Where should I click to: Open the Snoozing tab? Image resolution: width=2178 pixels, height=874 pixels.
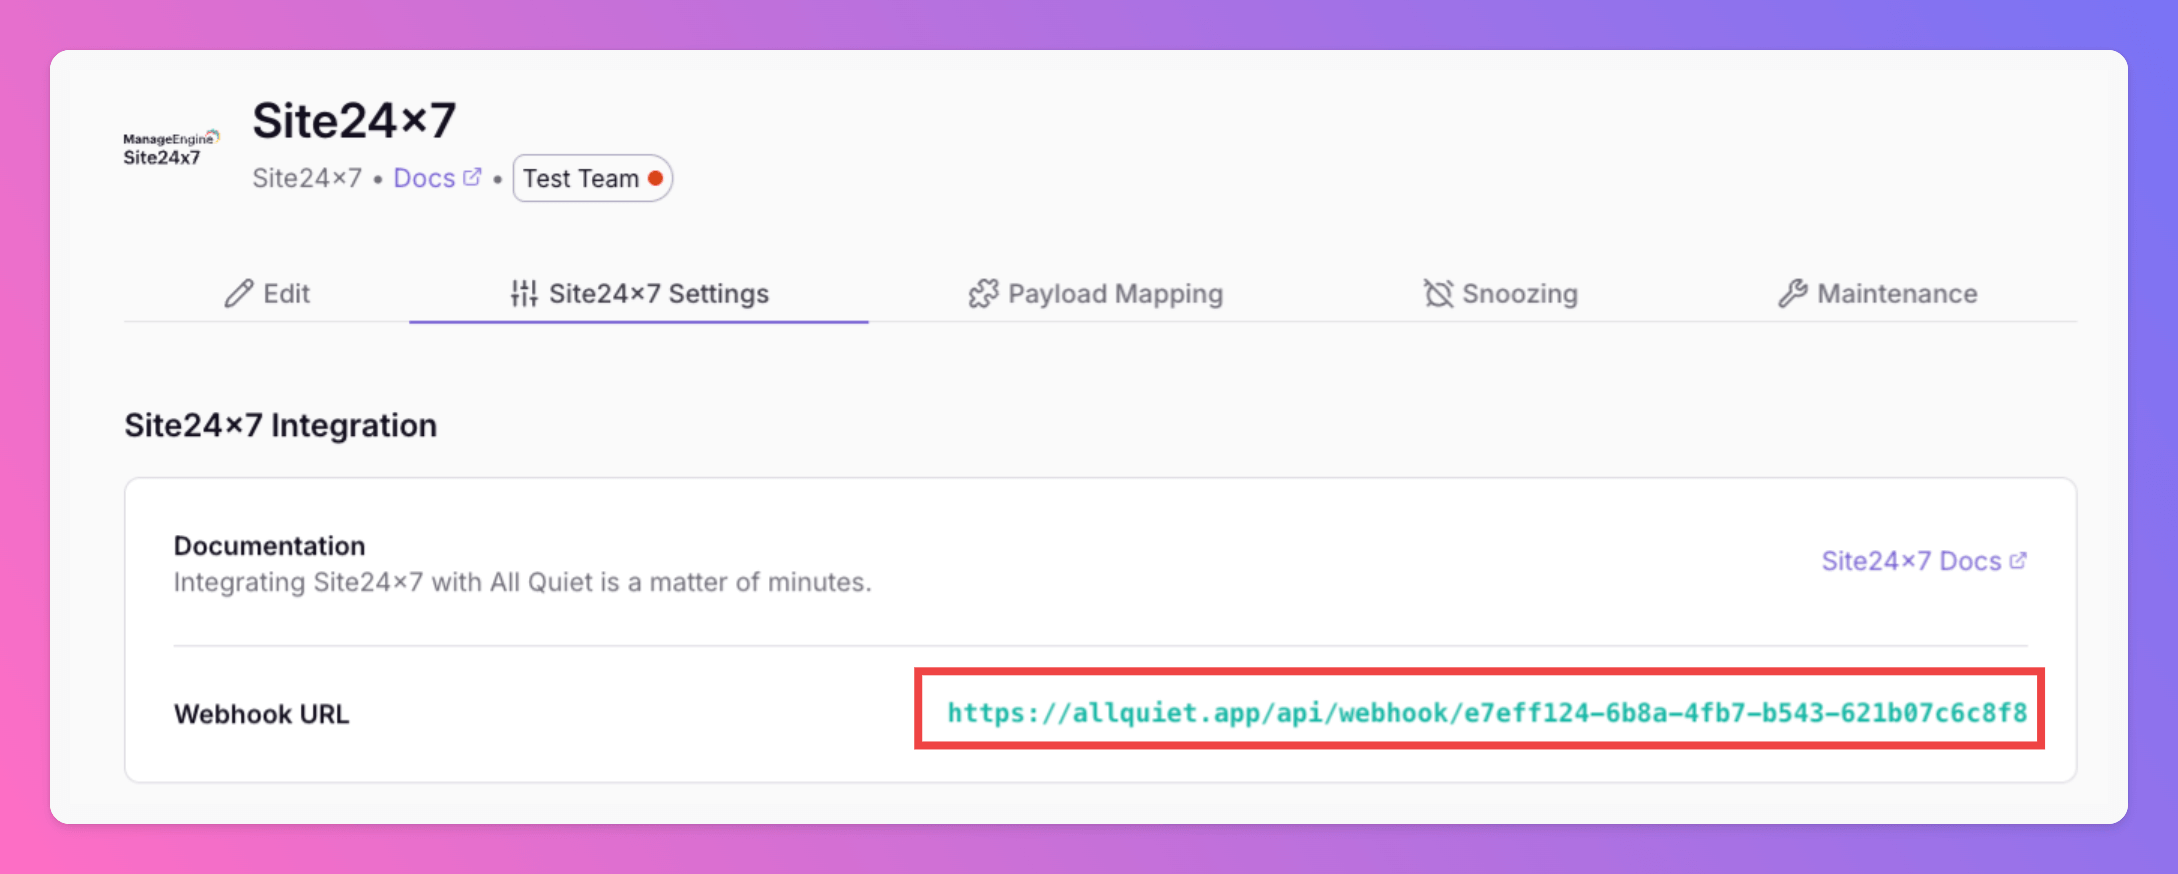coord(1500,293)
